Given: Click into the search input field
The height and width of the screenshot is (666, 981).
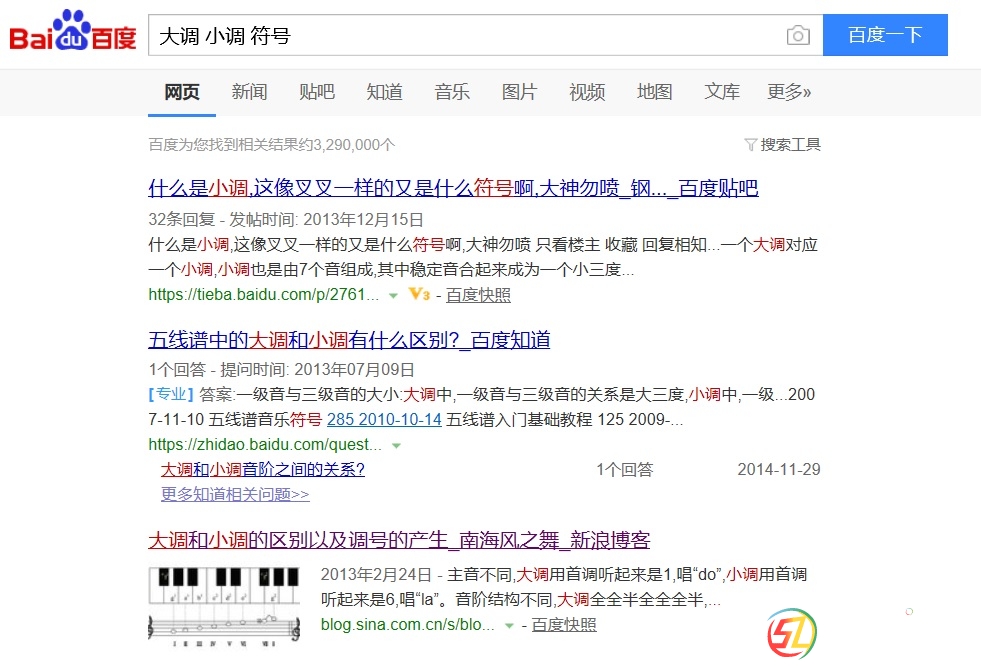Looking at the screenshot, I should tap(465, 36).
